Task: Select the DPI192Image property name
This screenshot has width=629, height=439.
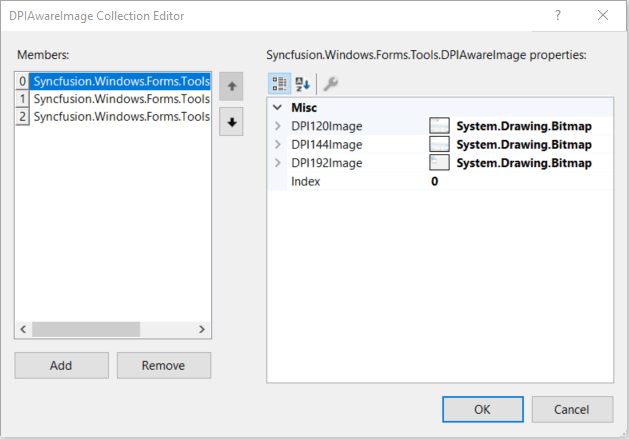Action: pos(327,163)
